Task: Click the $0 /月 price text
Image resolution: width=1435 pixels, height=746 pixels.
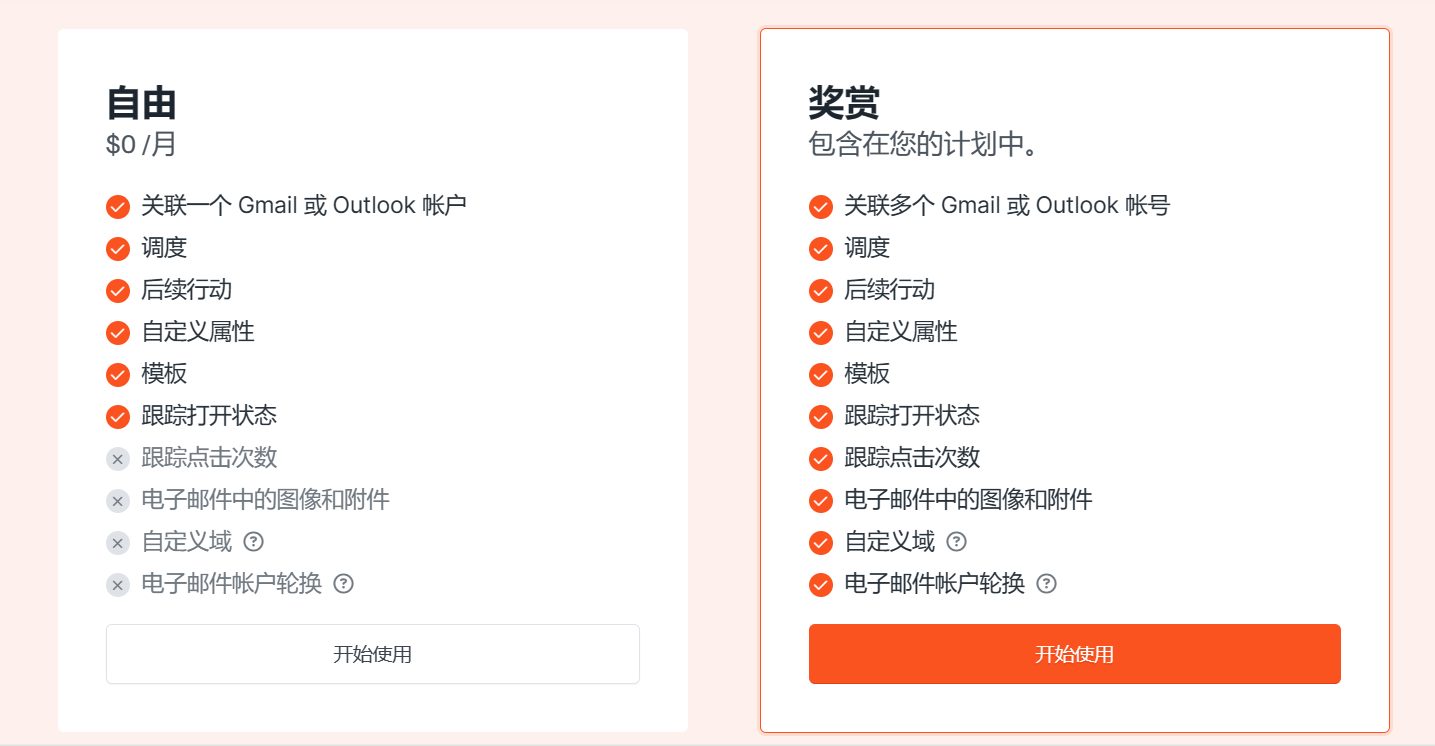Action: click(141, 145)
